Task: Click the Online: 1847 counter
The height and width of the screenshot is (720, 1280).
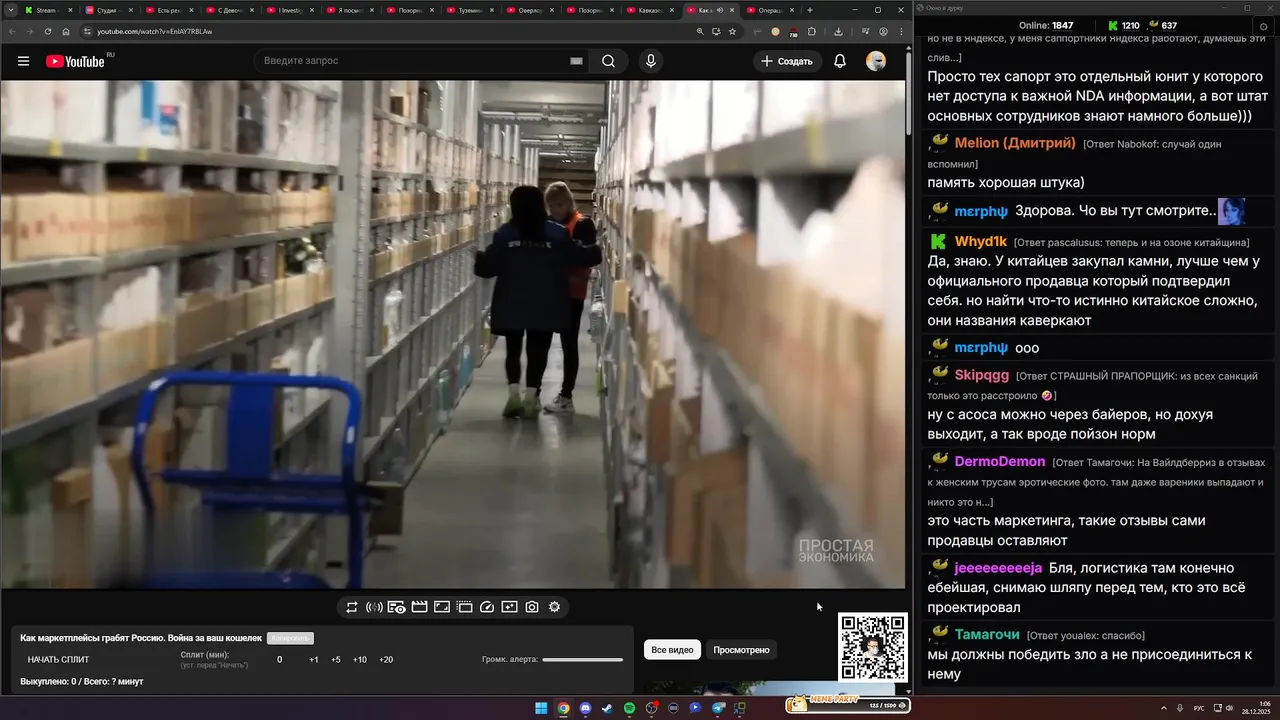Action: [x=1046, y=25]
